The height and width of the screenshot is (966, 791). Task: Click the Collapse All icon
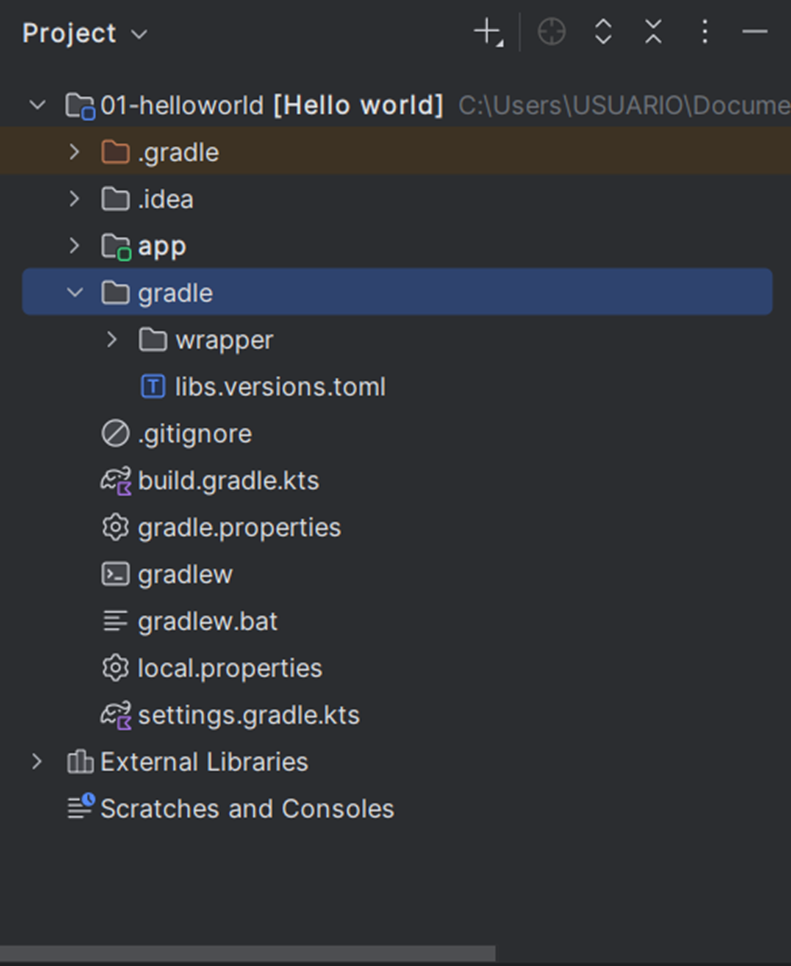pos(653,31)
